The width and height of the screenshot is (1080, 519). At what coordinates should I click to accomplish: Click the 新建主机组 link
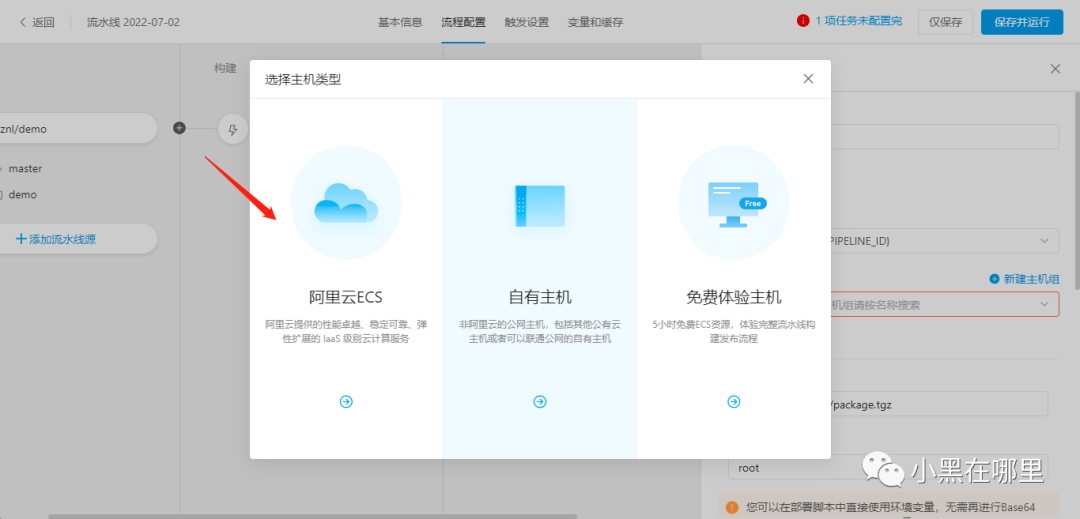pyautogui.click(x=1024, y=279)
